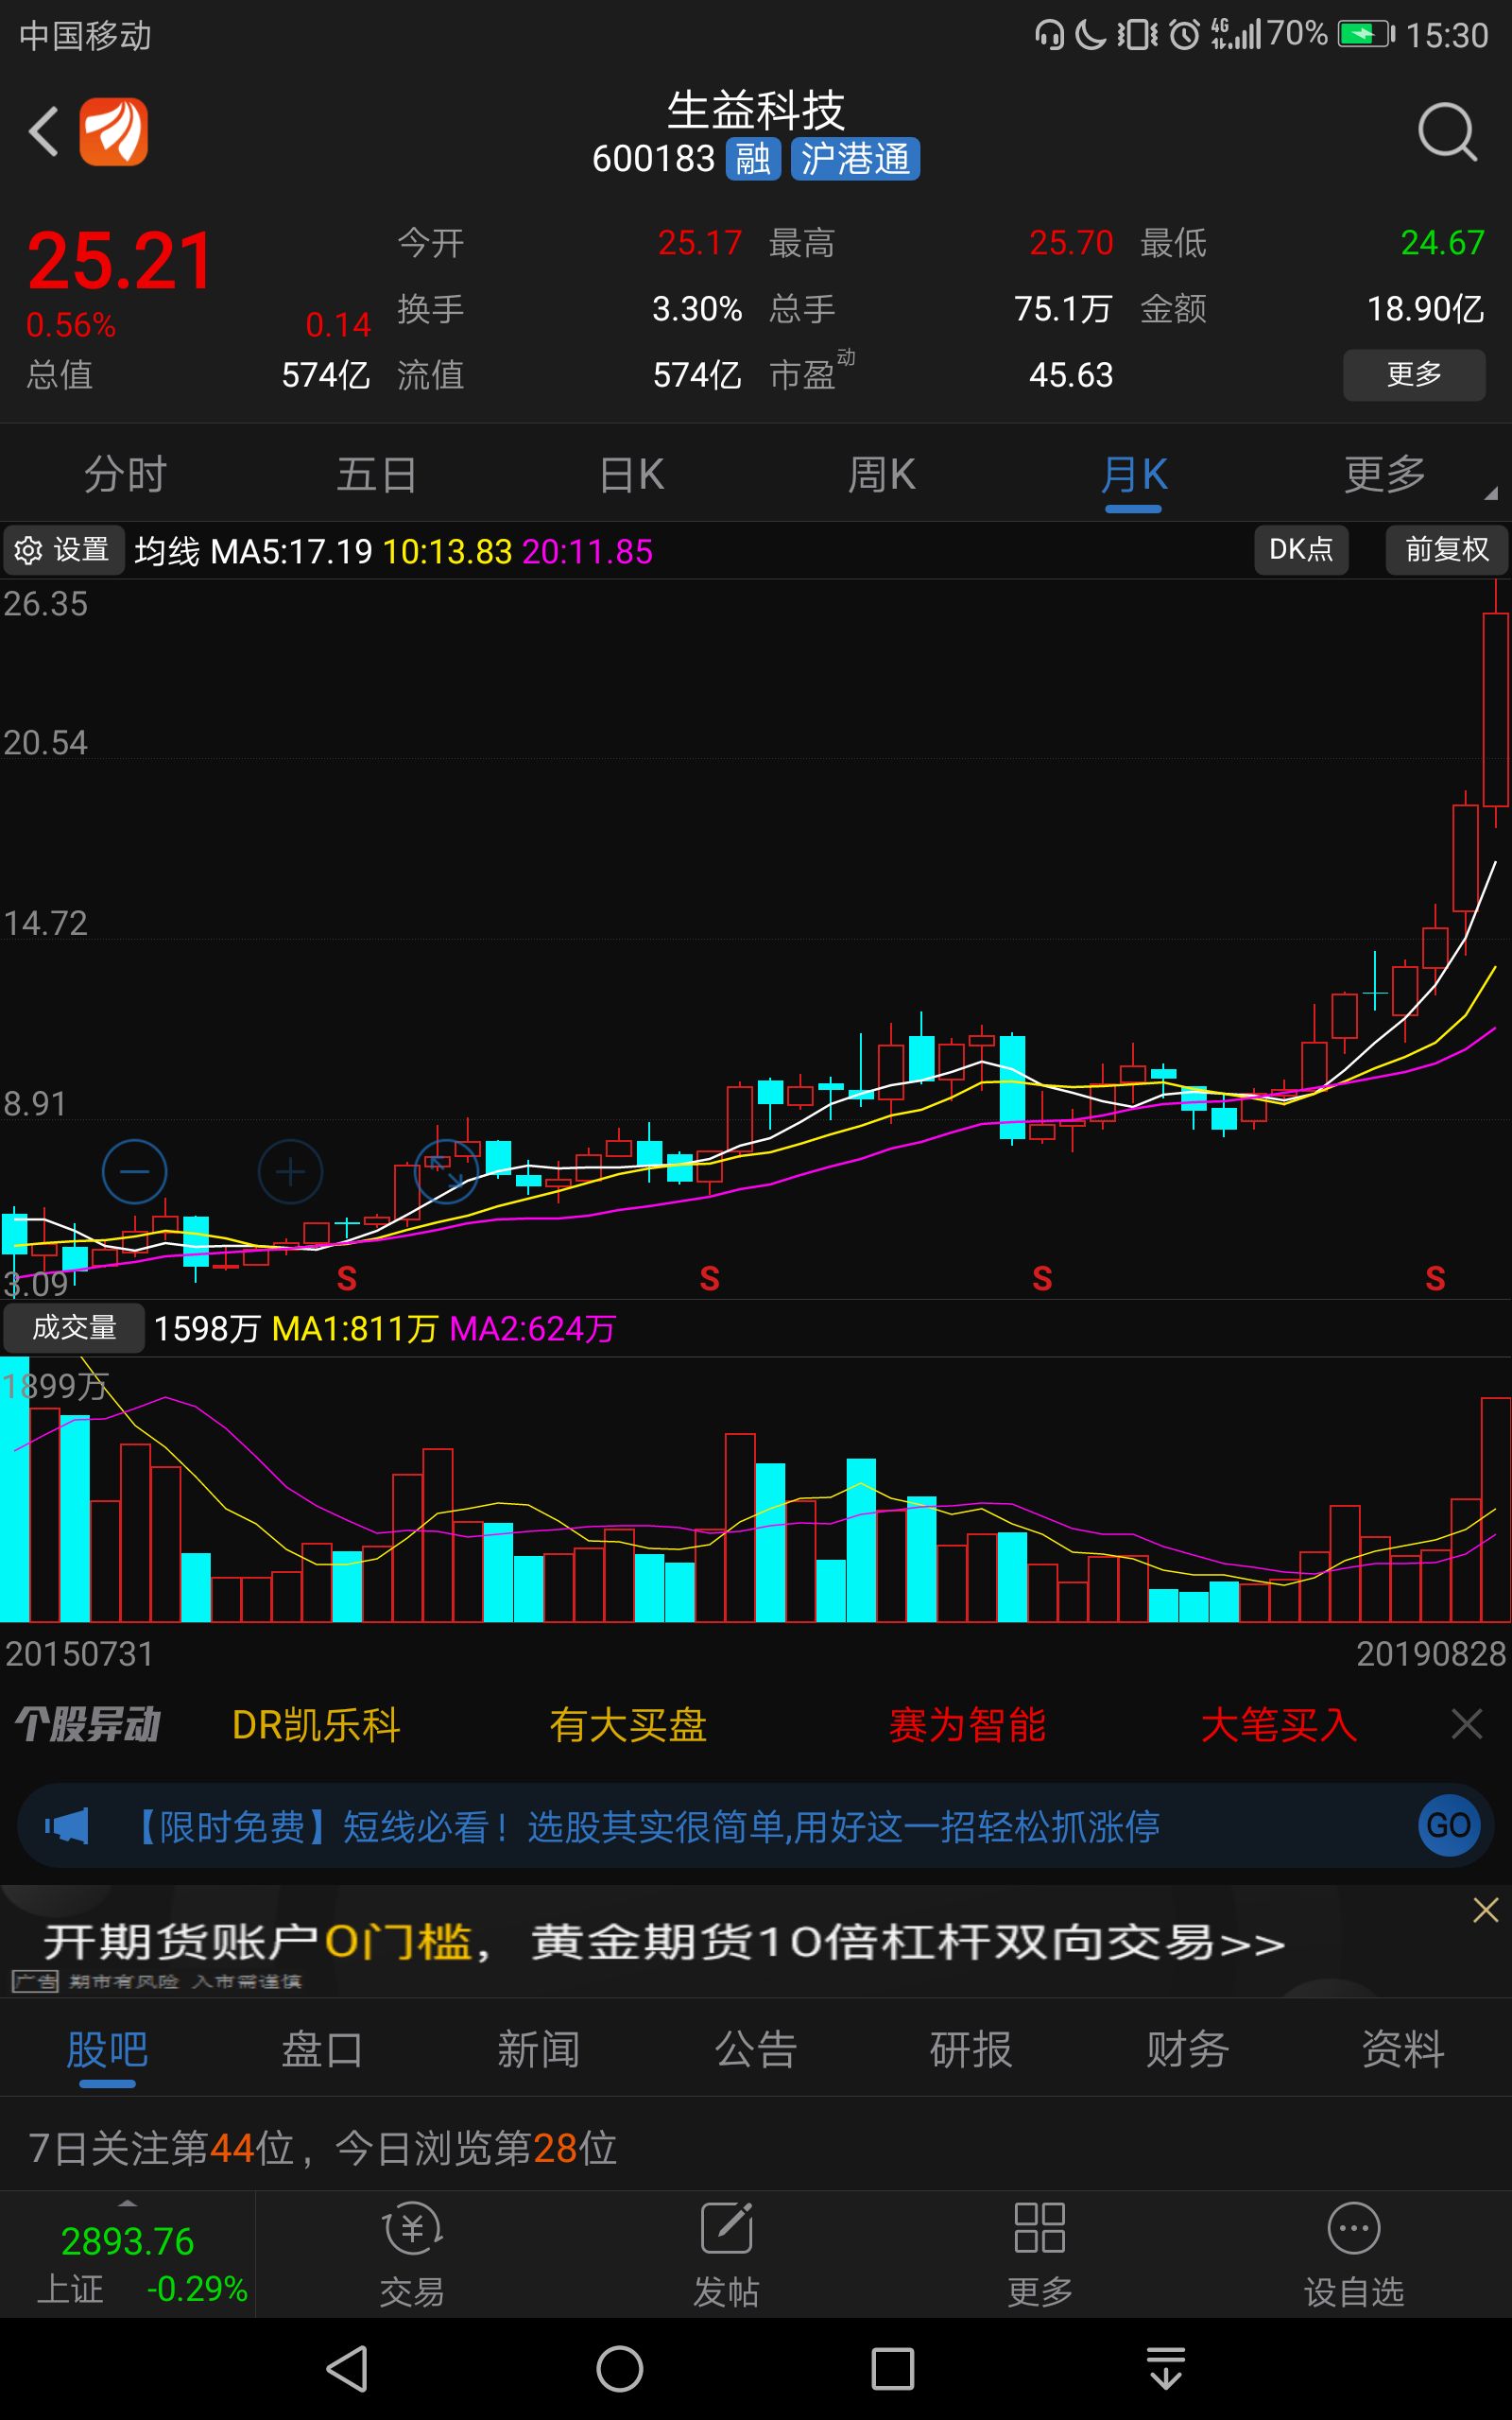Open DR凯乐科 stock alert
This screenshot has height=2420, width=1512.
coord(316,1725)
